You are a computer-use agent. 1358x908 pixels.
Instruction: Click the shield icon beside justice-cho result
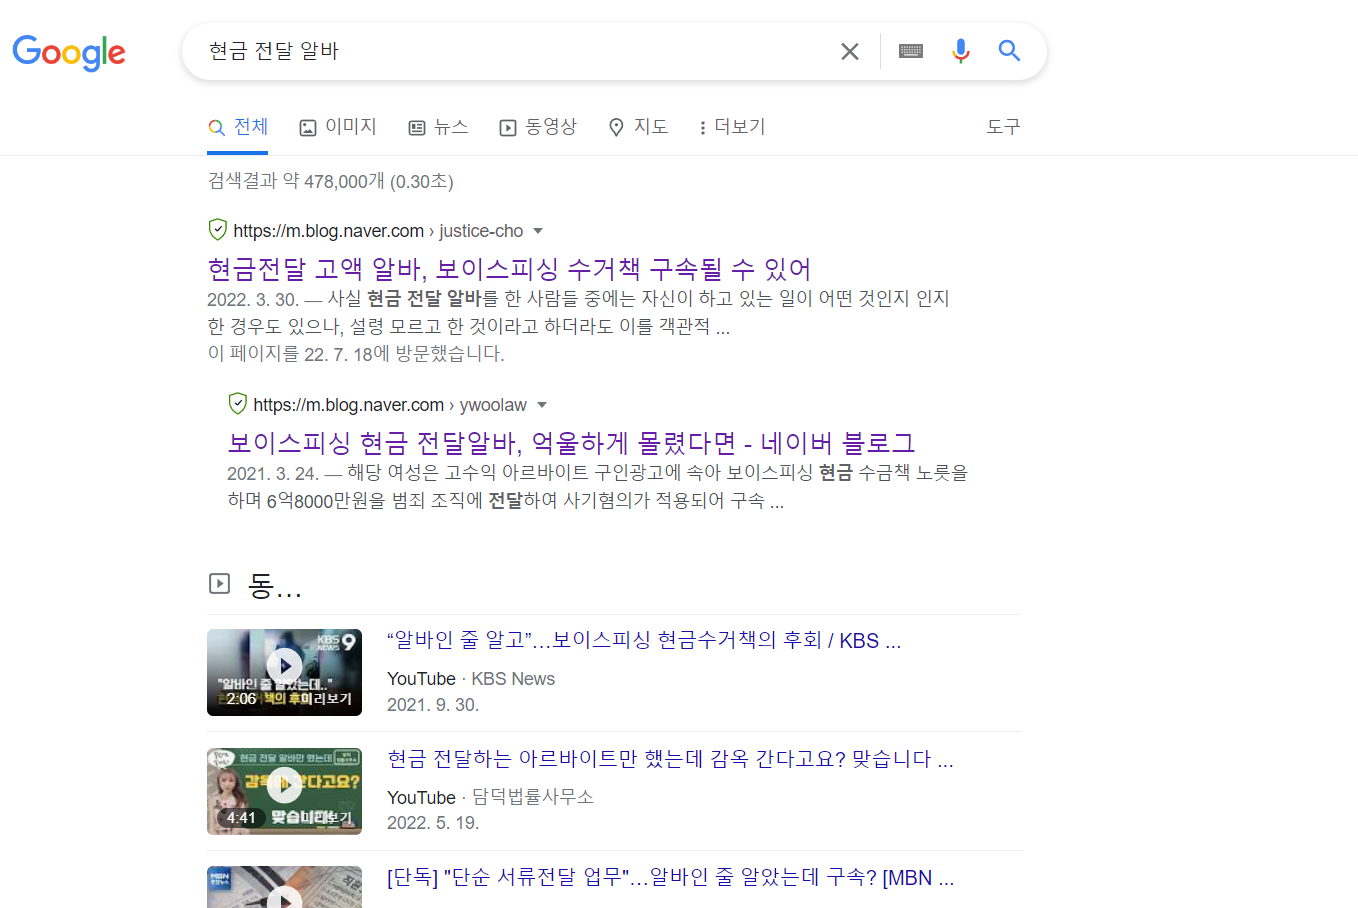[x=217, y=230]
